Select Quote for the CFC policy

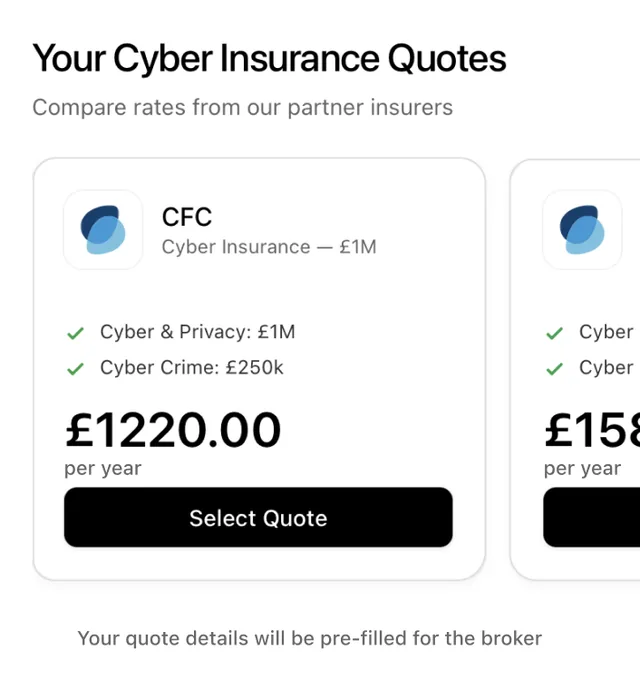(x=258, y=517)
